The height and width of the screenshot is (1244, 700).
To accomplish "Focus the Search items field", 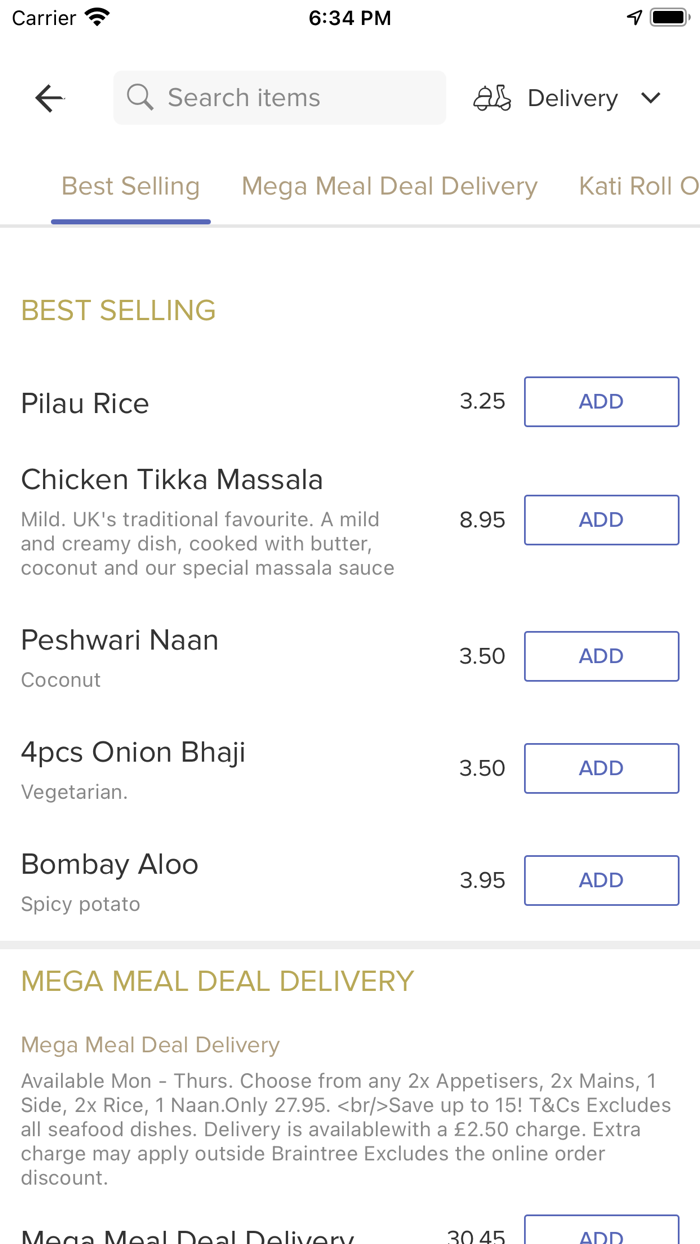I will pyautogui.click(x=290, y=98).
